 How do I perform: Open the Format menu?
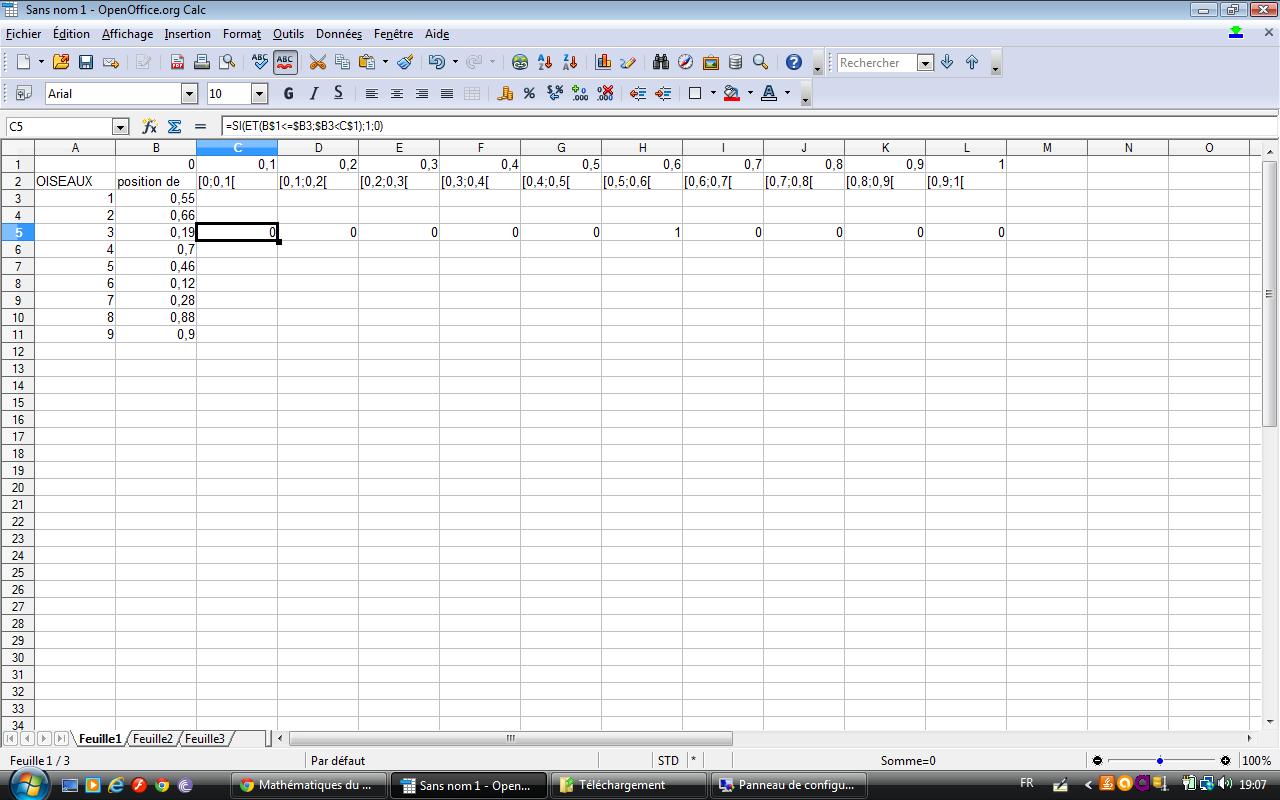click(242, 34)
